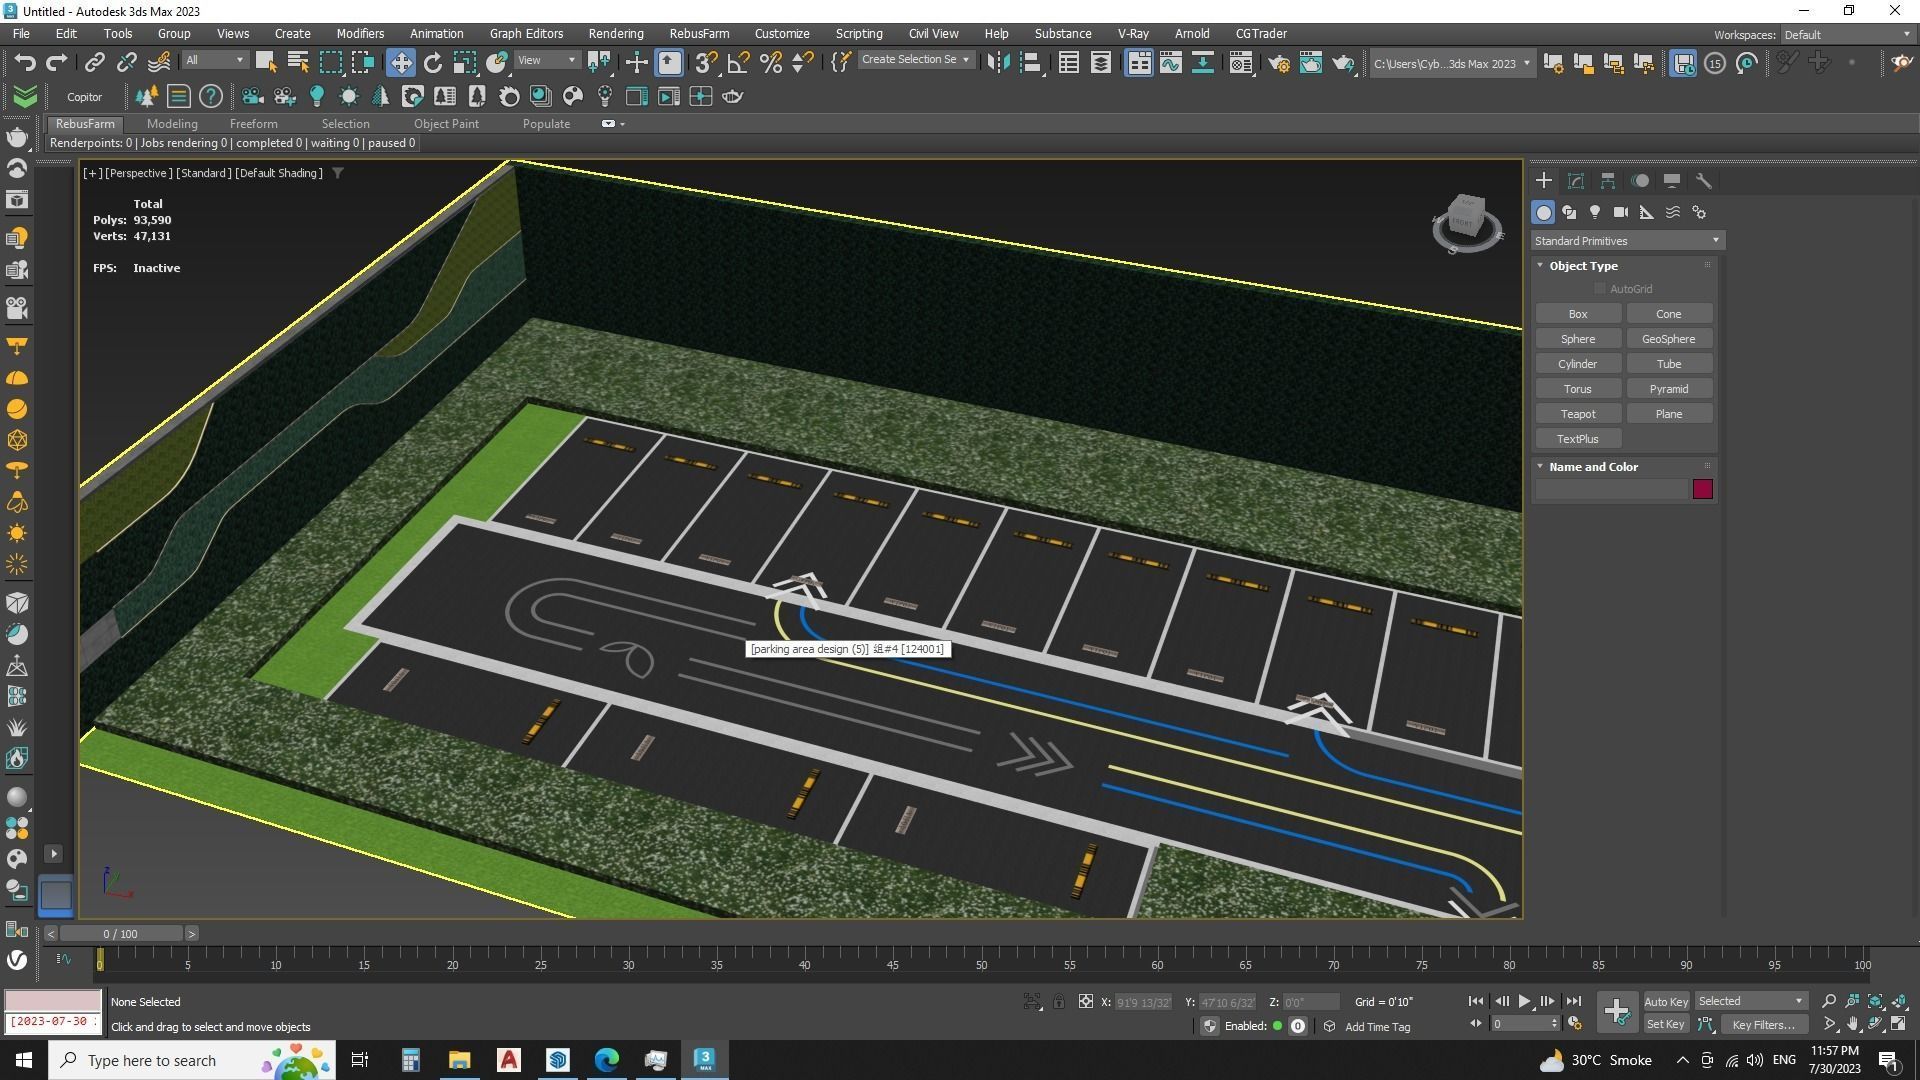Viewport: 1920px width, 1080px height.
Task: Expand the Selected key filter dropdown
Action: point(1750,1001)
